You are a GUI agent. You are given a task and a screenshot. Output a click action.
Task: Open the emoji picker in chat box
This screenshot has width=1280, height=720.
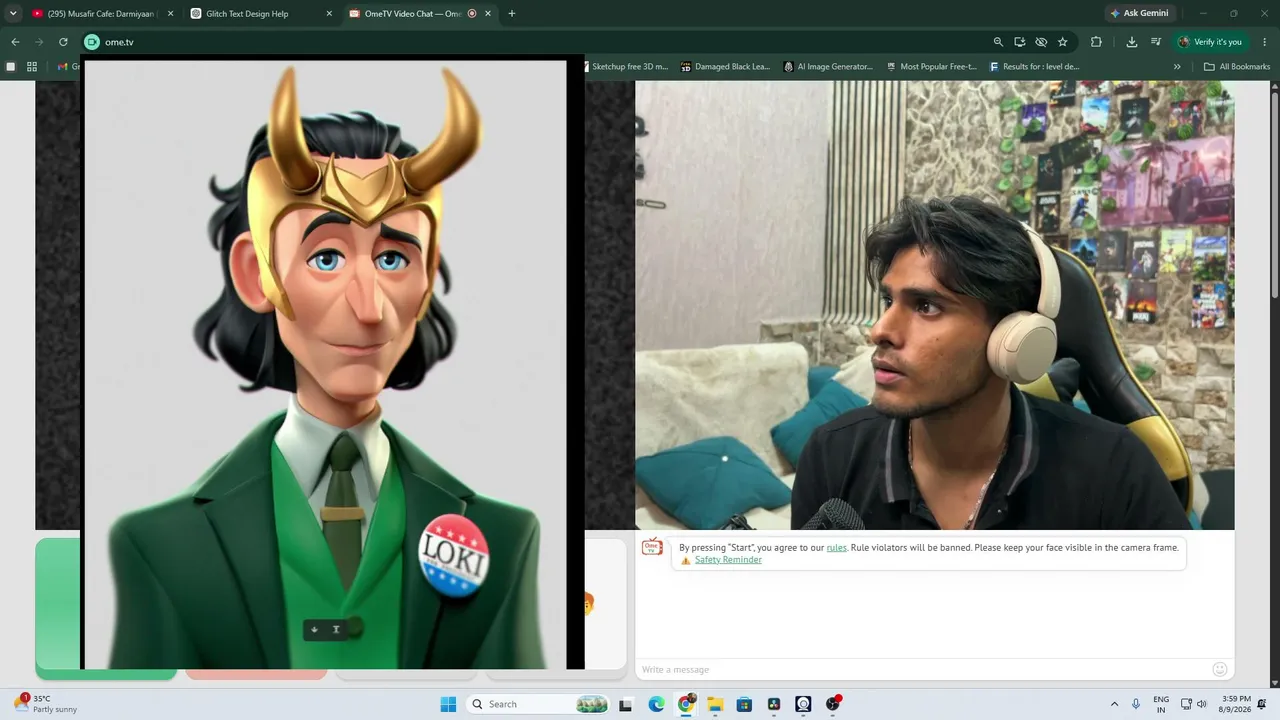click(x=1219, y=669)
